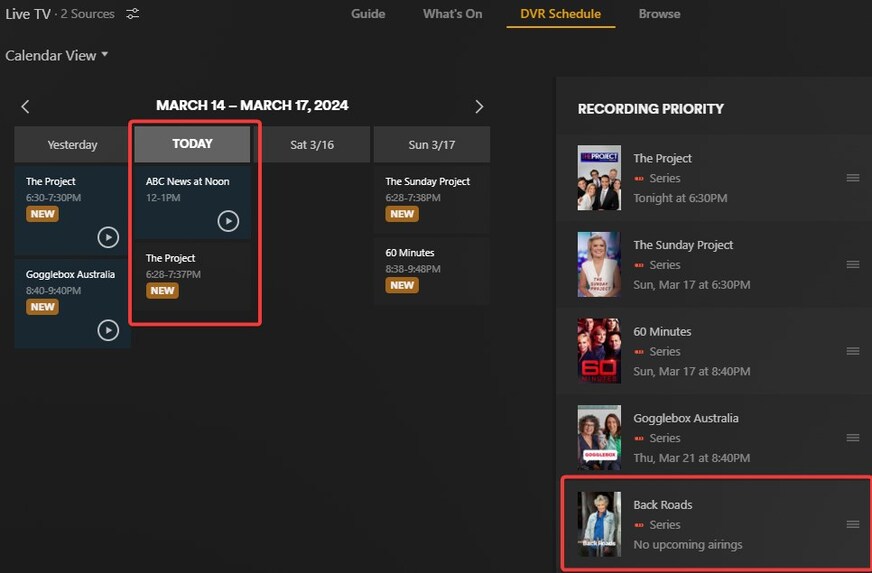This screenshot has height=573, width=872.
Task: Click the reorder handle for The Sunday Project
Action: coord(853,264)
